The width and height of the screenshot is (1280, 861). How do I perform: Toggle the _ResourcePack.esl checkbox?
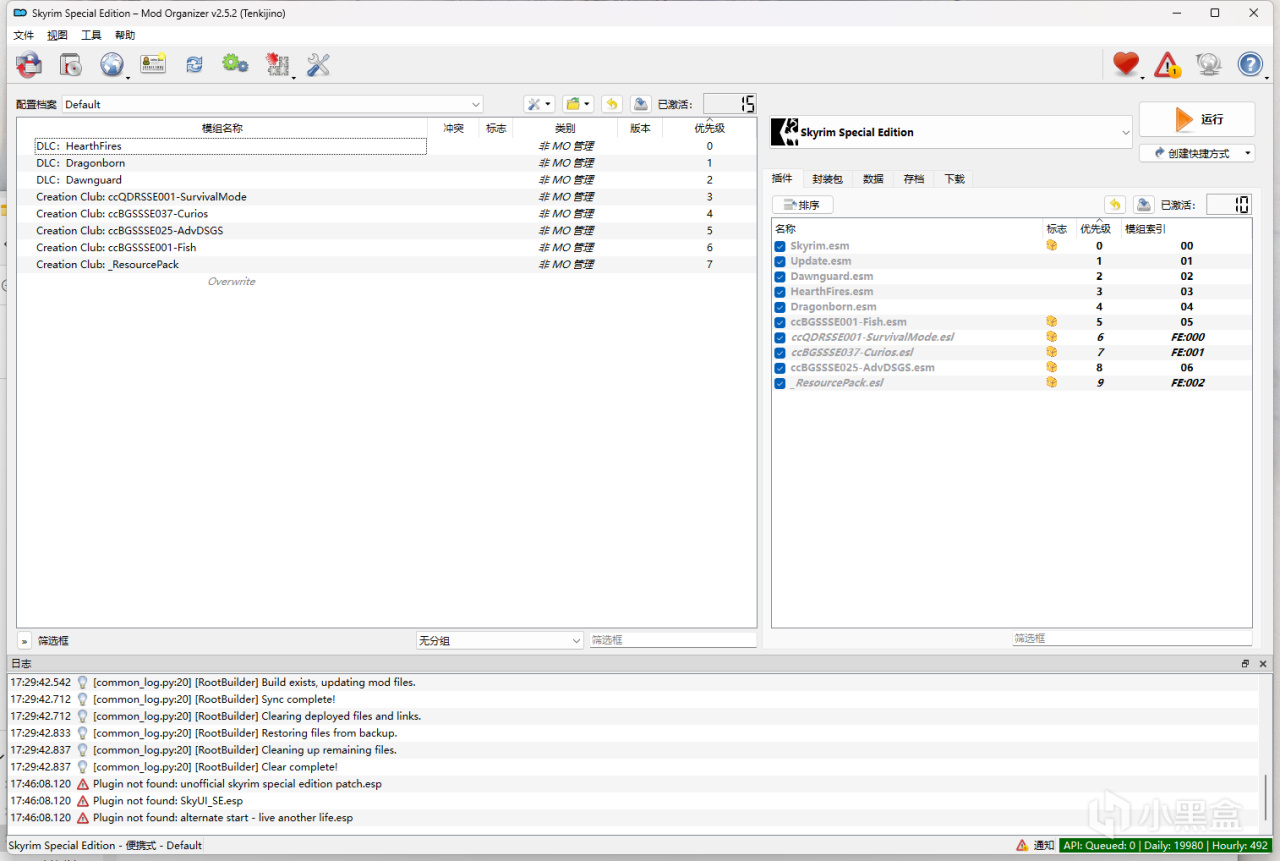[780, 383]
